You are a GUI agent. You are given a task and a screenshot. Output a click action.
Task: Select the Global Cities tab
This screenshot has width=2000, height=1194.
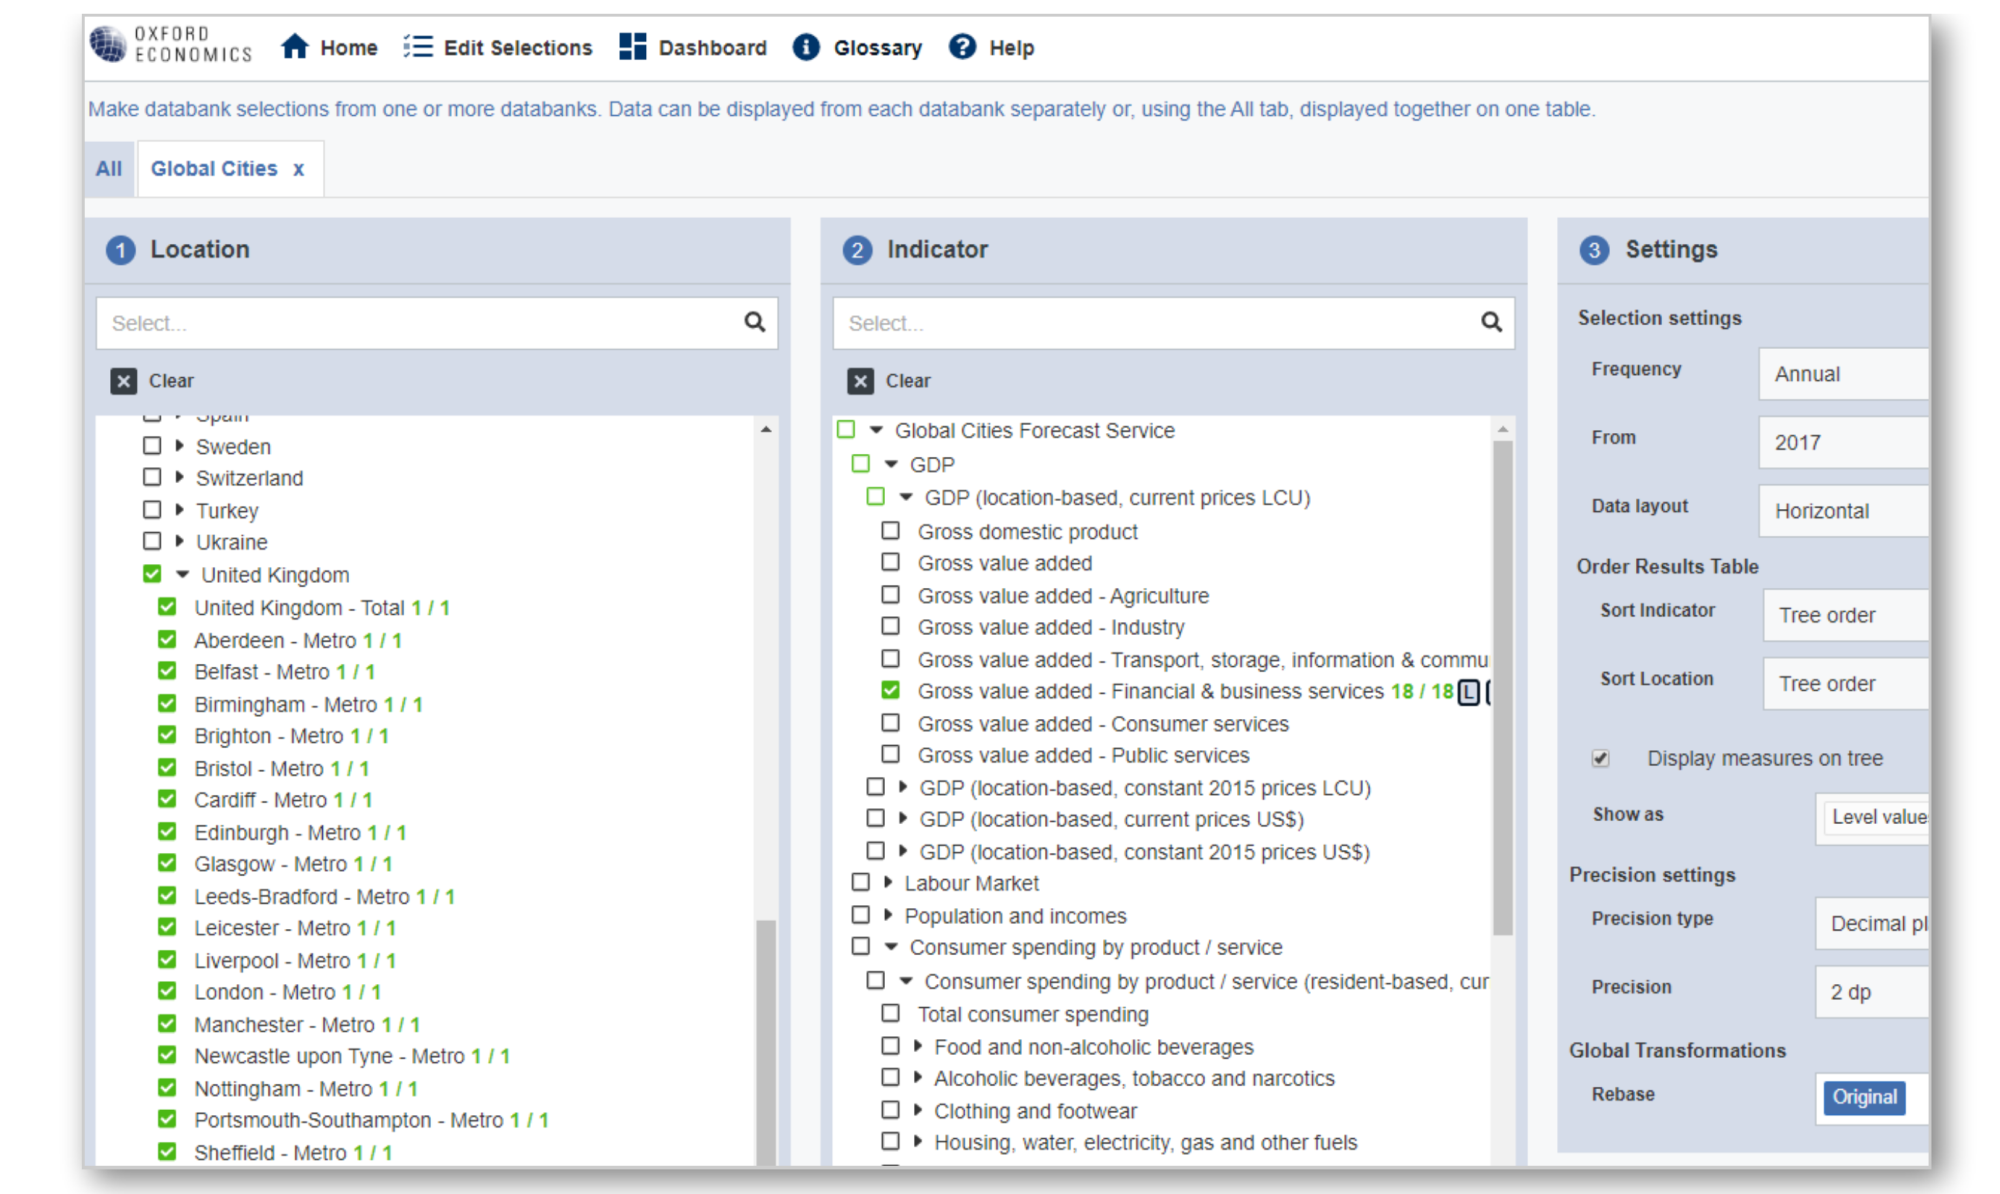pyautogui.click(x=214, y=169)
